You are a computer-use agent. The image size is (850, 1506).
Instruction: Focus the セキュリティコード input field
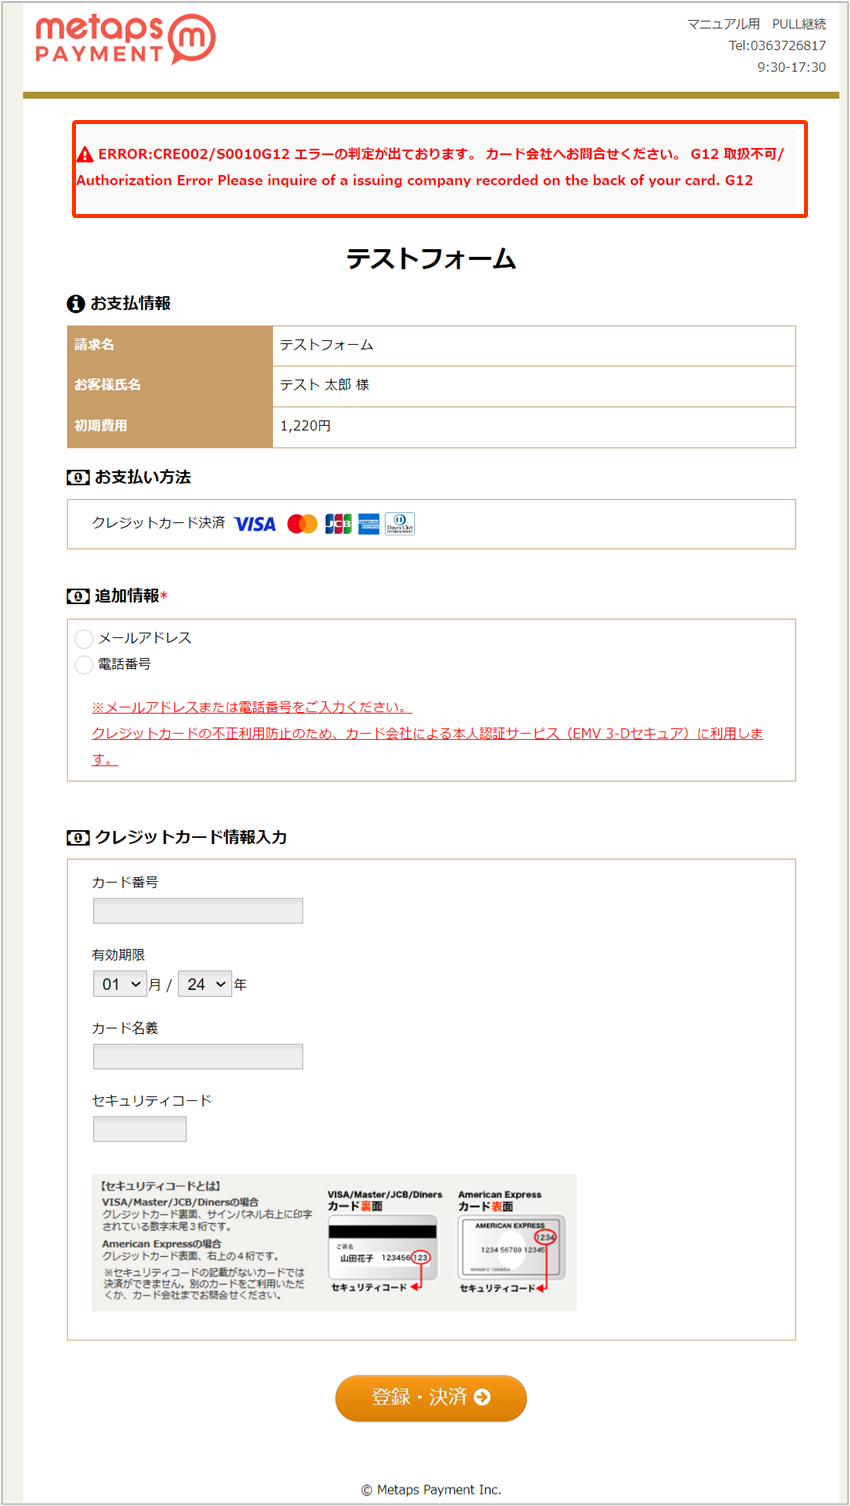140,1130
